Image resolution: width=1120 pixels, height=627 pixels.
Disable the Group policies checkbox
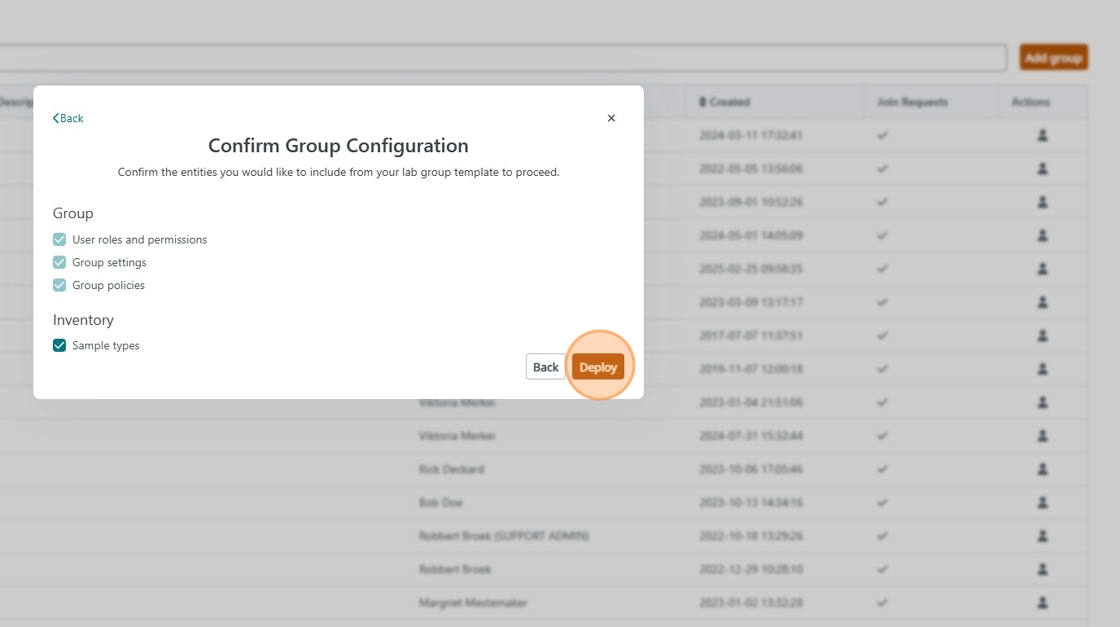pos(60,285)
